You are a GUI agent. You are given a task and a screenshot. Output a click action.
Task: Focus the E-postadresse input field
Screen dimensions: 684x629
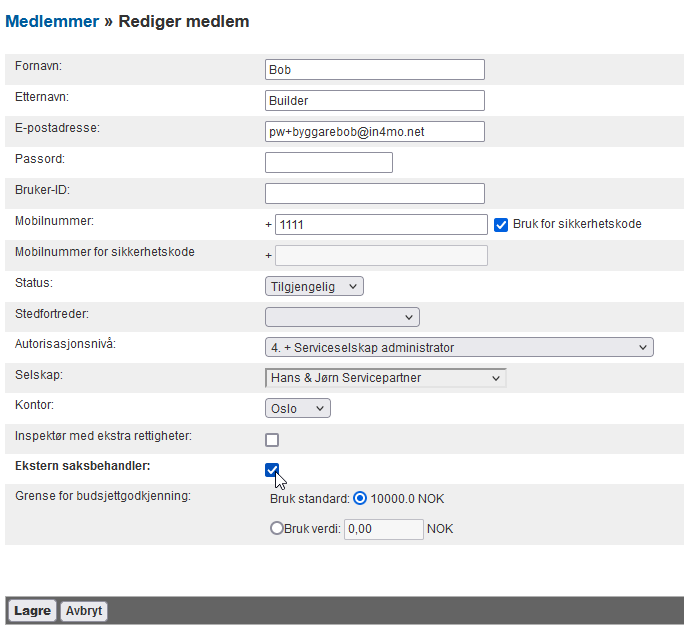pos(374,132)
